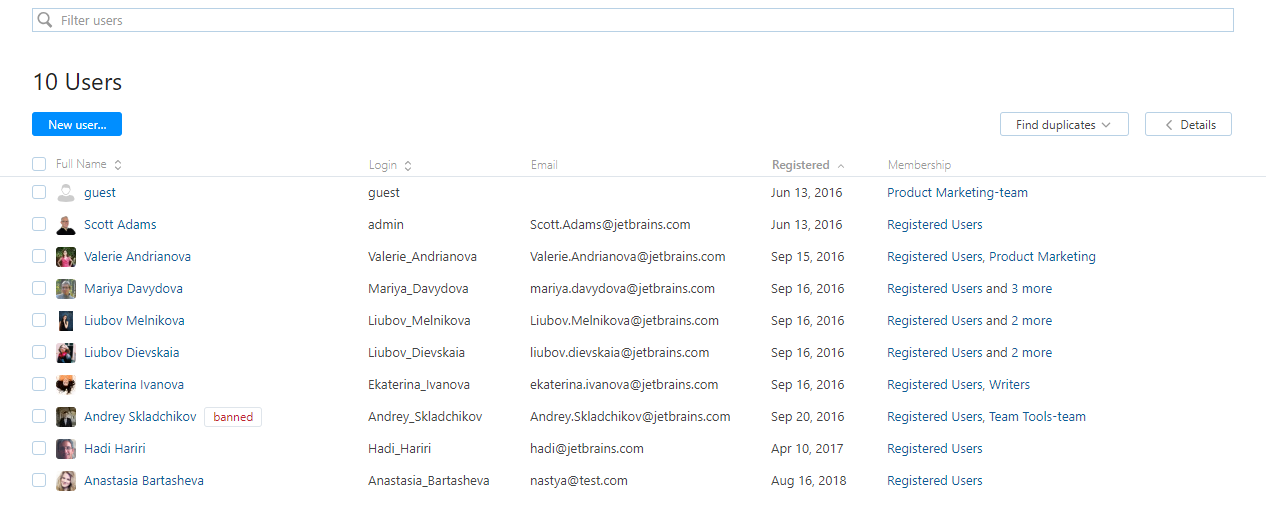Toggle the select-all checkbox in header

pyautogui.click(x=39, y=164)
